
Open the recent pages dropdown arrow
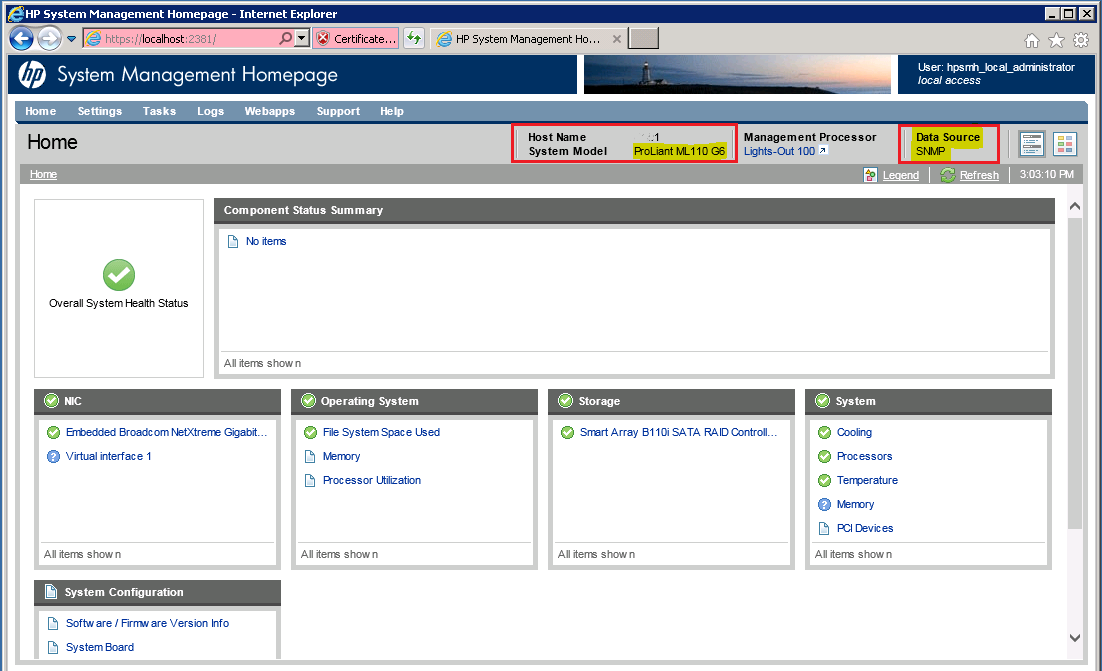click(72, 39)
